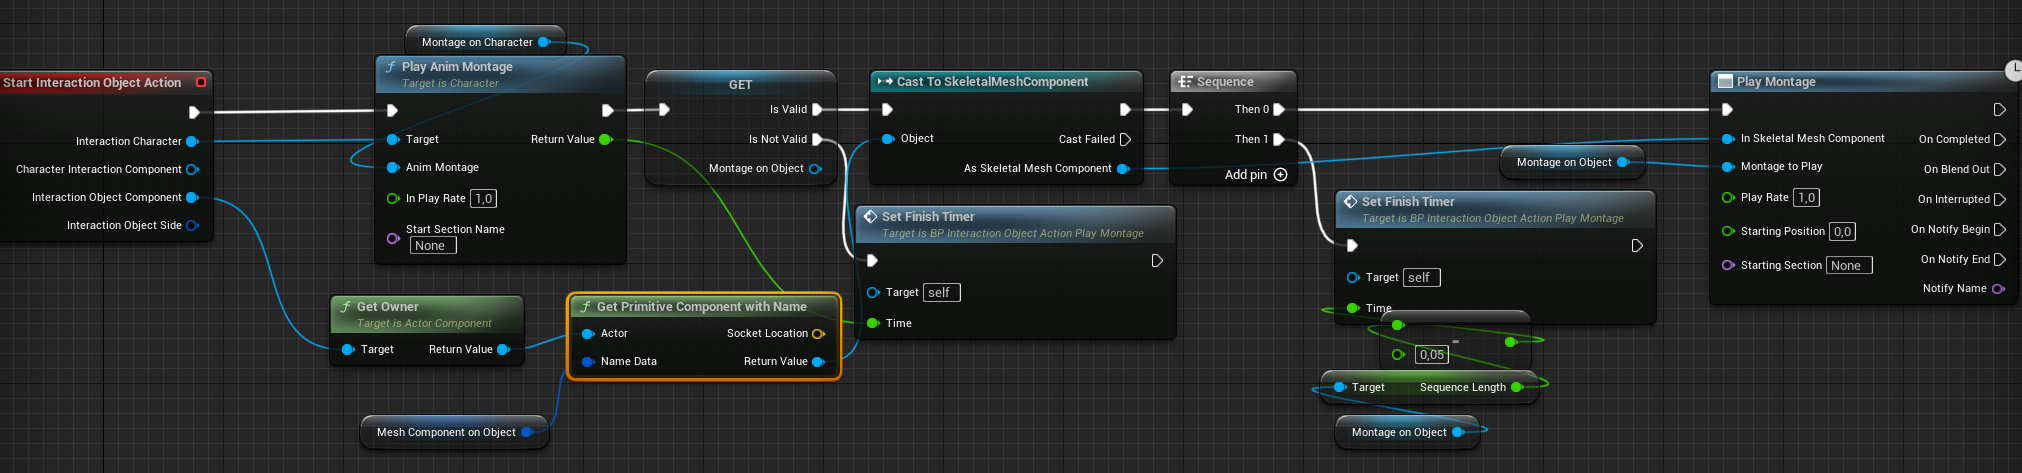Click the Starting Section None field

pyautogui.click(x=1848, y=266)
